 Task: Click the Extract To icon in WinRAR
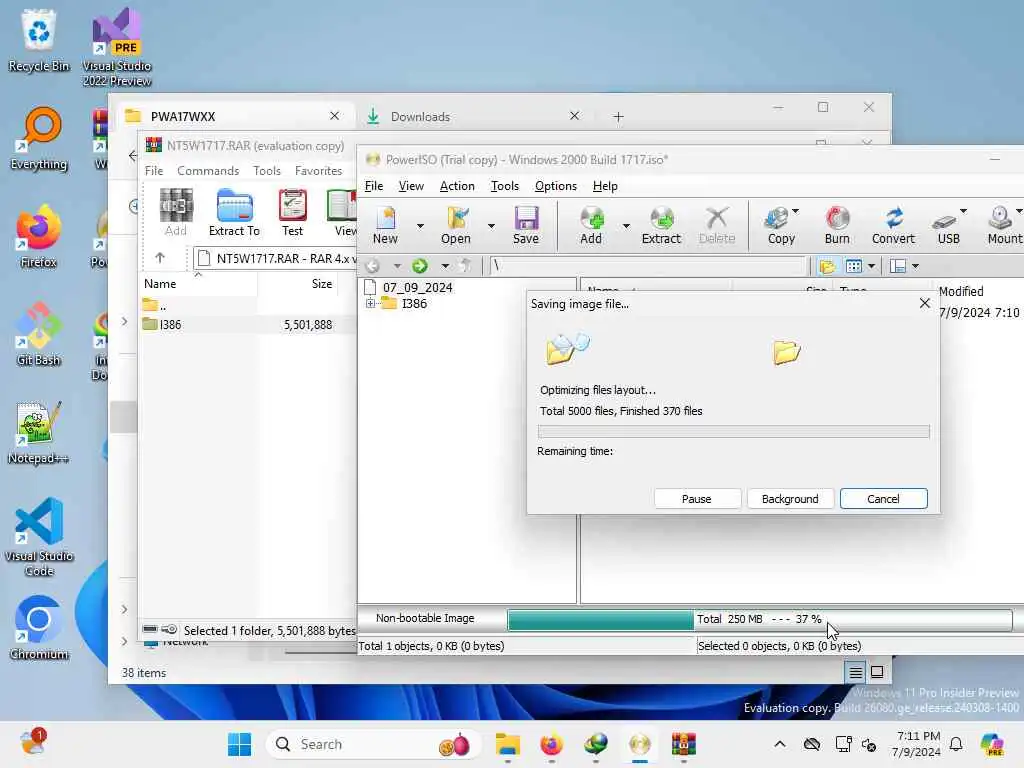pyautogui.click(x=234, y=212)
